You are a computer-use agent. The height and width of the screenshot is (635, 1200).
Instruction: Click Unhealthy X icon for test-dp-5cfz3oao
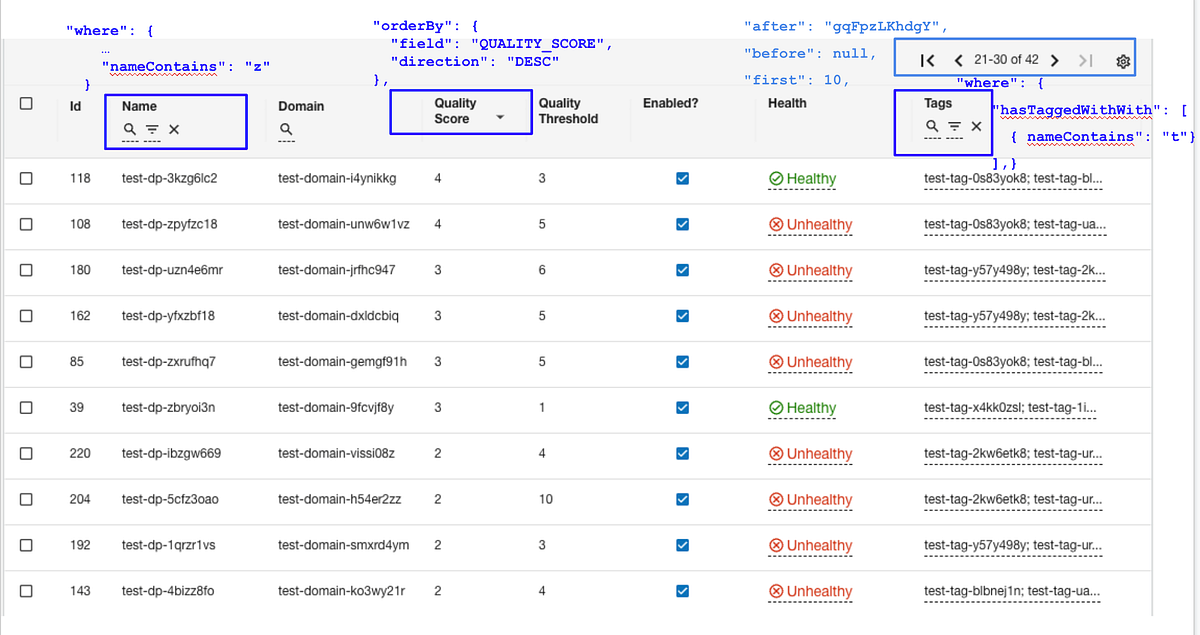tap(776, 499)
